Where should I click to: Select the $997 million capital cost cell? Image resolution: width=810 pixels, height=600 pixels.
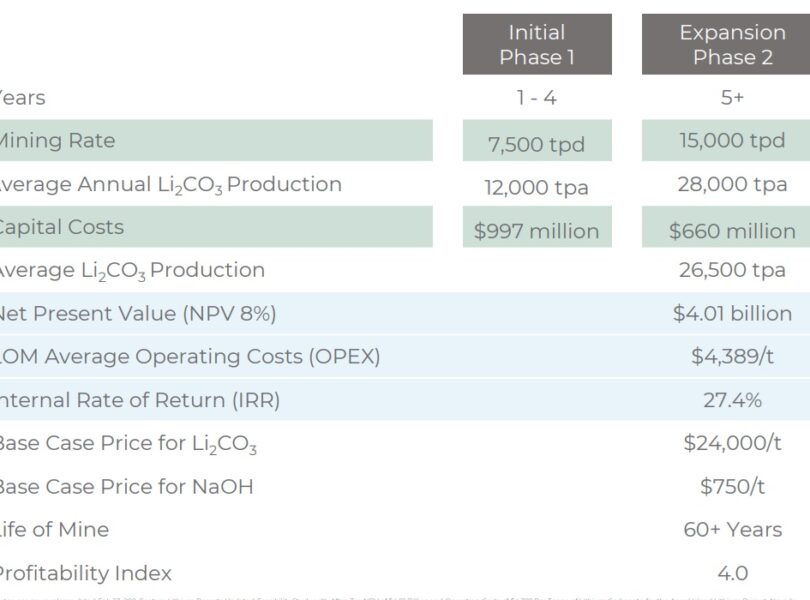tap(537, 231)
